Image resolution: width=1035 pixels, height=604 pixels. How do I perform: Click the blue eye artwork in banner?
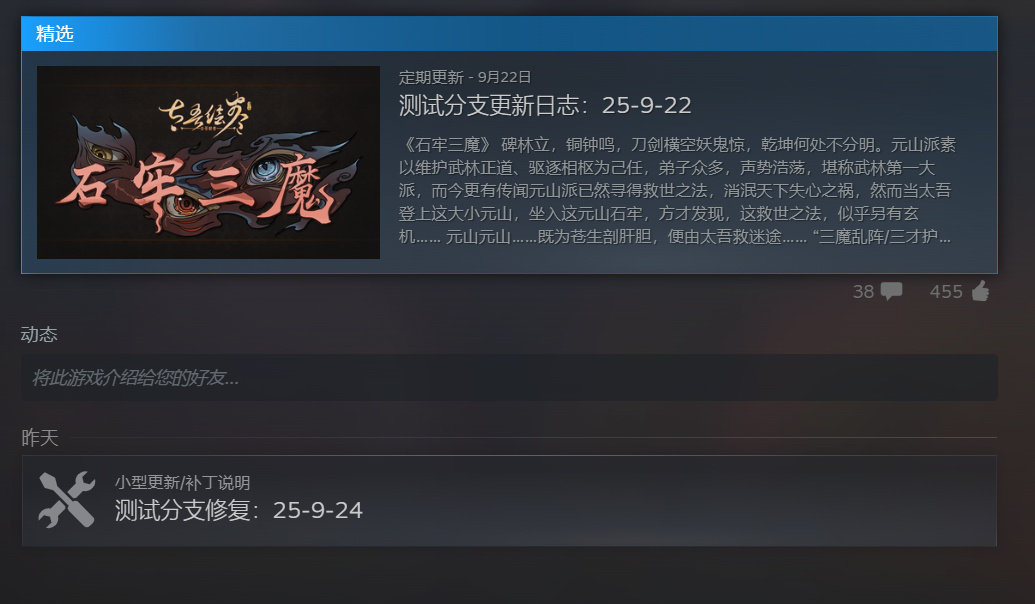click(x=266, y=170)
